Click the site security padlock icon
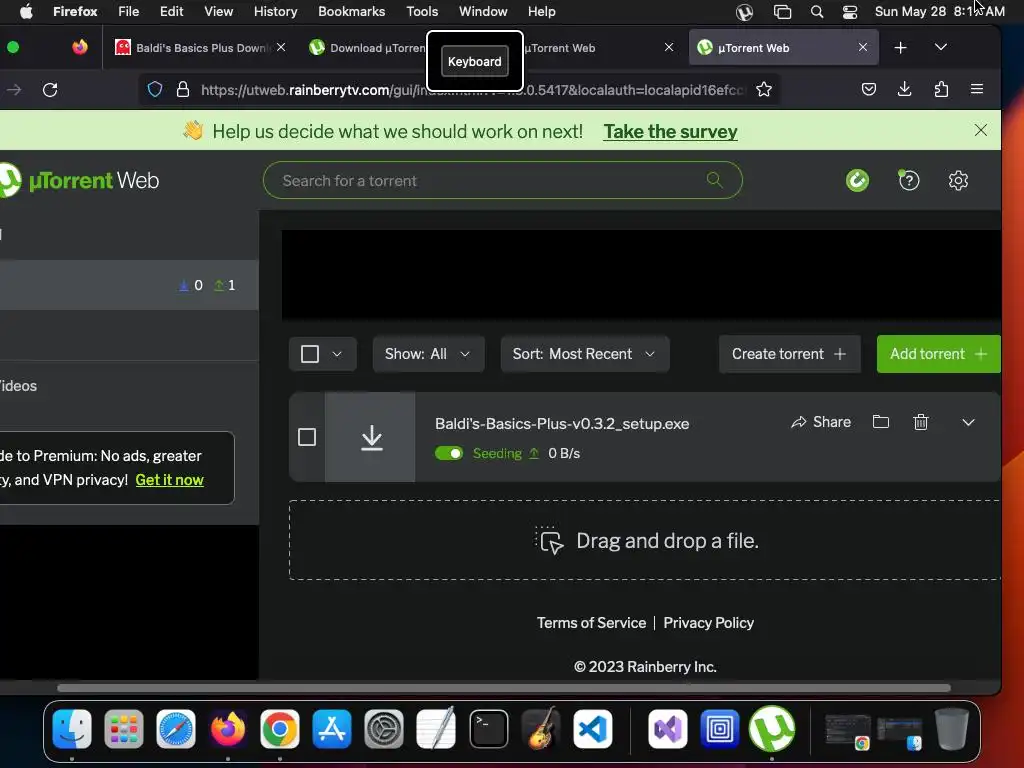1024x768 pixels. [x=183, y=89]
